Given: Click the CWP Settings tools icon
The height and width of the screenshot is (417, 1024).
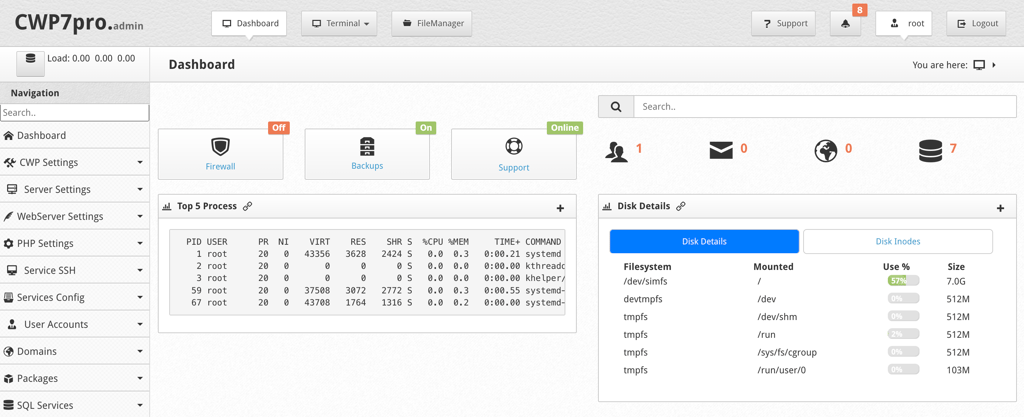Looking at the screenshot, I should pyautogui.click(x=9, y=162).
